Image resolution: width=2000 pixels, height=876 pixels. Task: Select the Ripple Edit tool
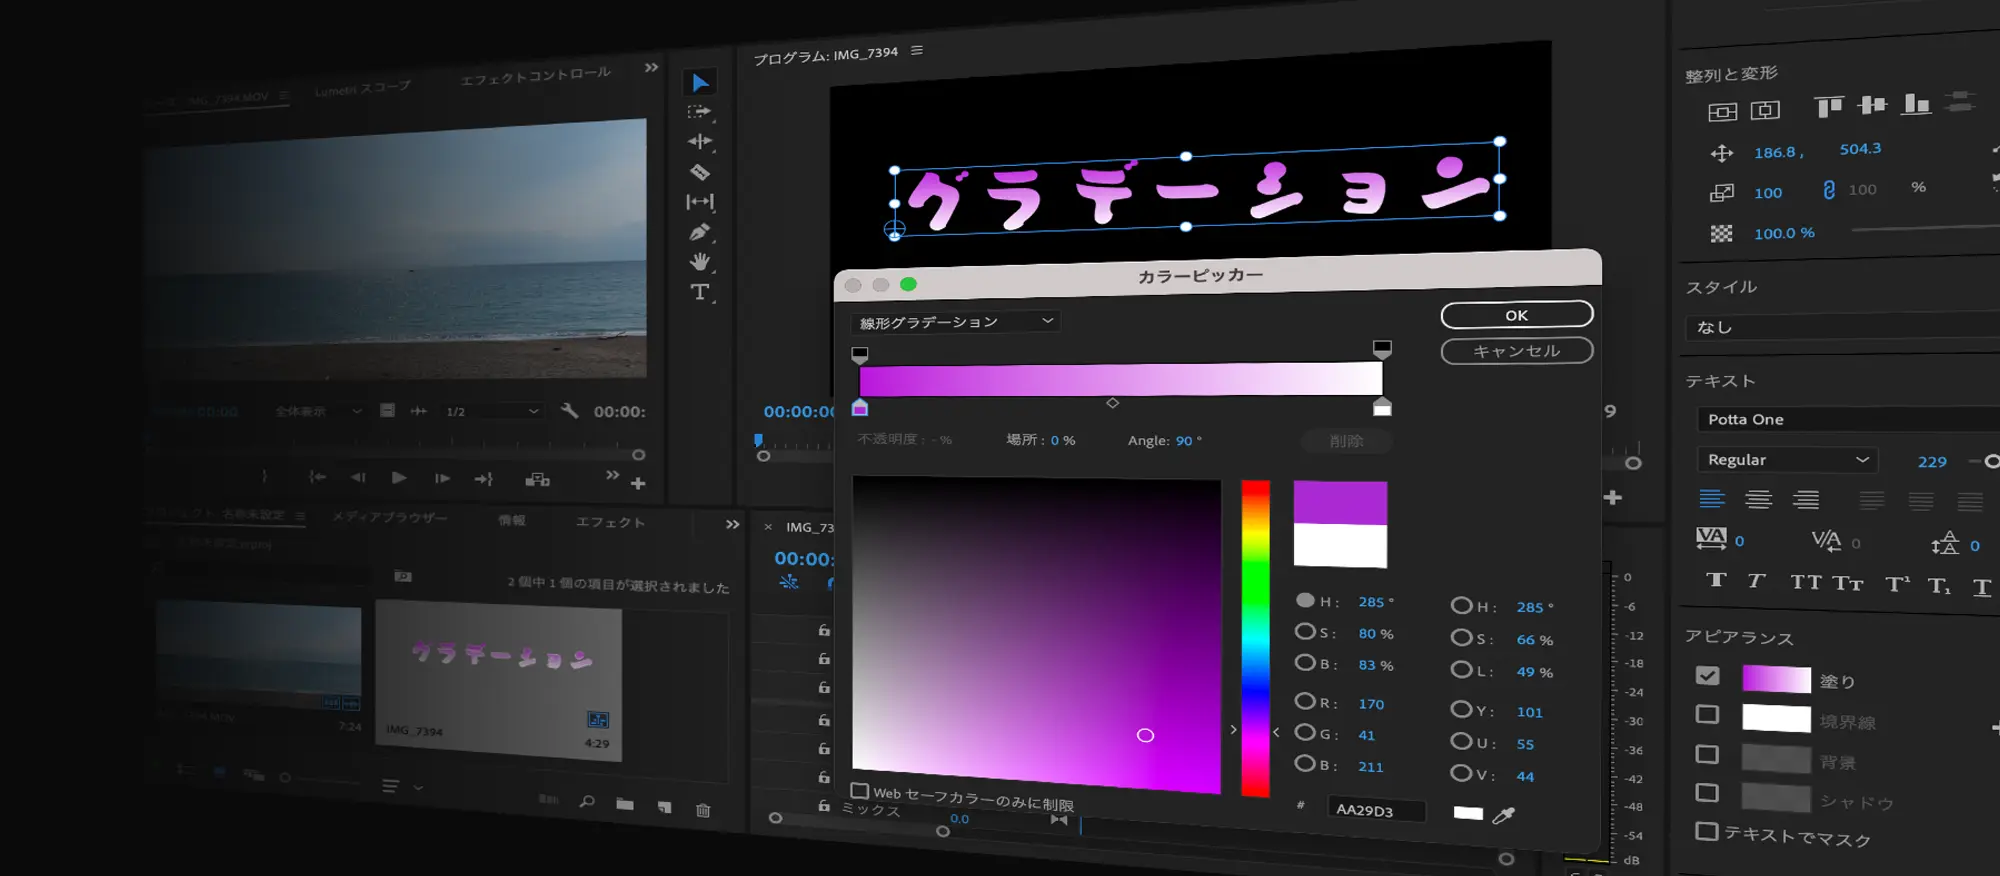[x=700, y=141]
